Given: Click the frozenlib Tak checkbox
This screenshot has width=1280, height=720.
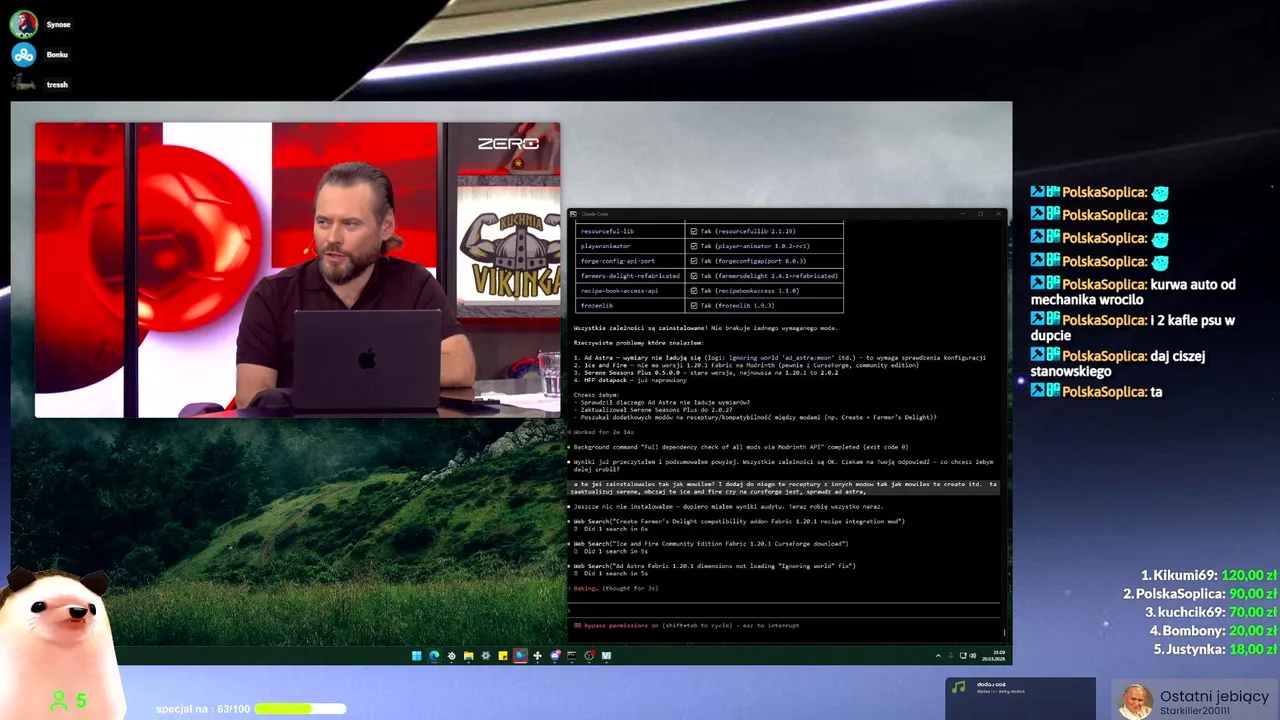Looking at the screenshot, I should coord(693,306).
